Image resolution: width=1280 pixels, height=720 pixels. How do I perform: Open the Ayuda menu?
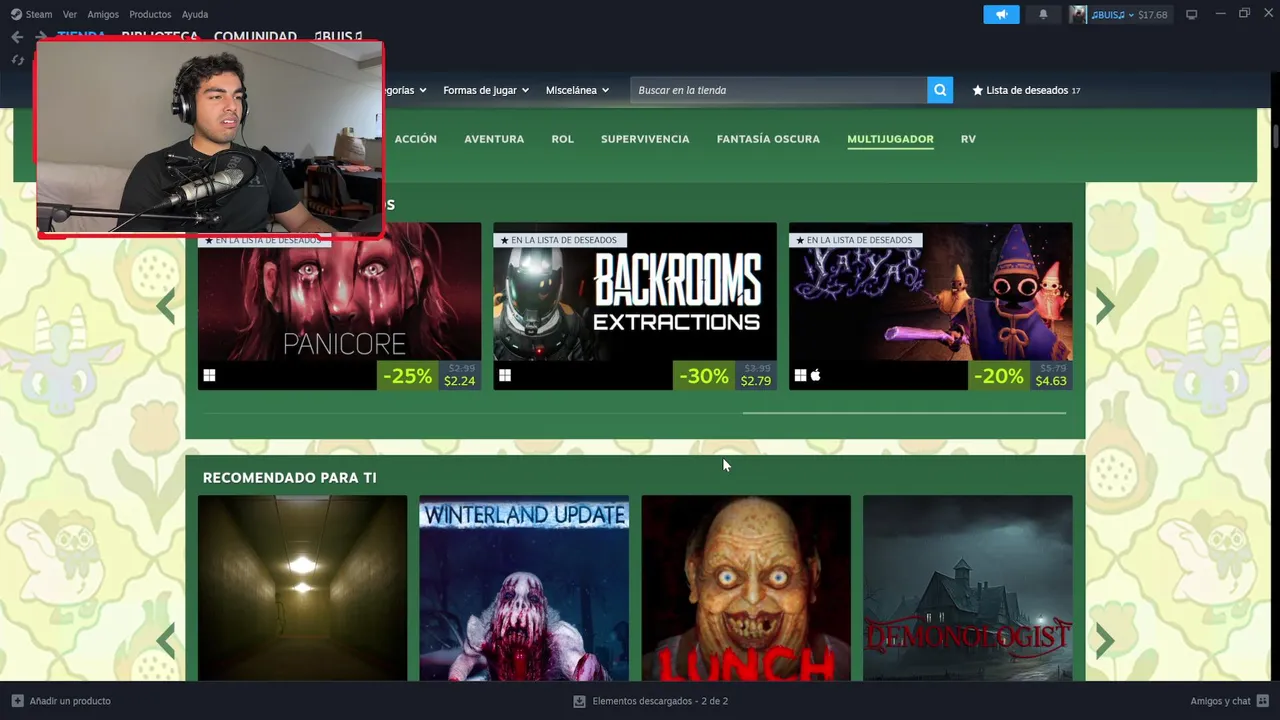195,14
